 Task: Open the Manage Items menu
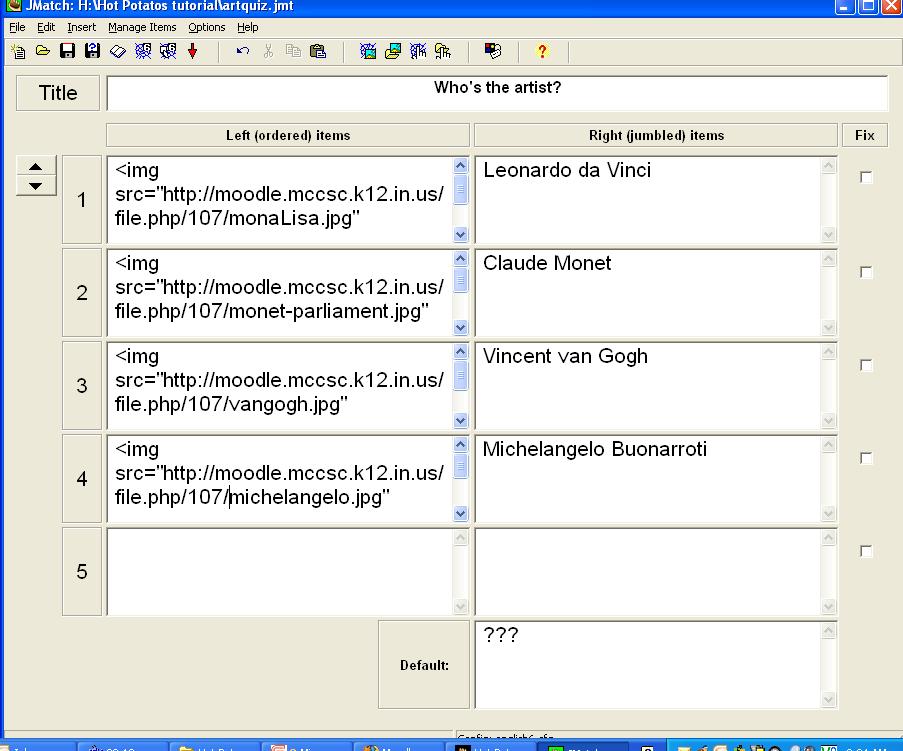[x=142, y=27]
